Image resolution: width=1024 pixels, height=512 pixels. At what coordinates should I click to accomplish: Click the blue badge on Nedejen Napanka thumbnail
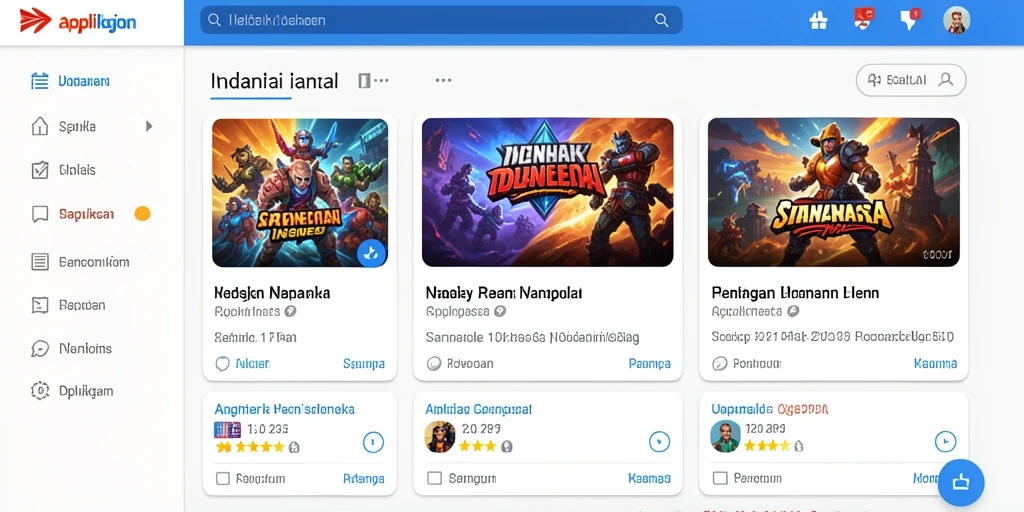click(x=372, y=253)
